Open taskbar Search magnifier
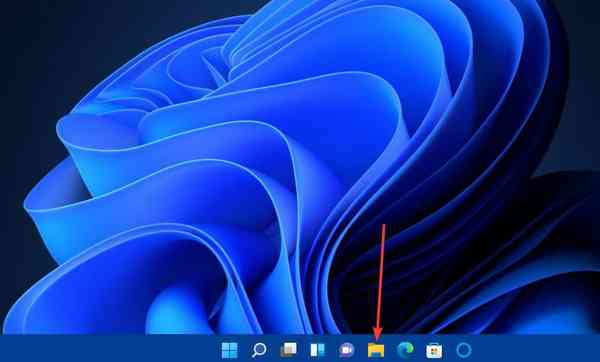The width and height of the screenshot is (600, 362). click(x=259, y=350)
